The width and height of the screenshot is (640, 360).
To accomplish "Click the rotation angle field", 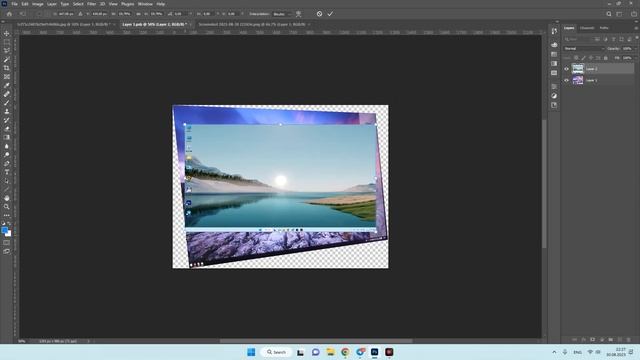I will click(180, 14).
